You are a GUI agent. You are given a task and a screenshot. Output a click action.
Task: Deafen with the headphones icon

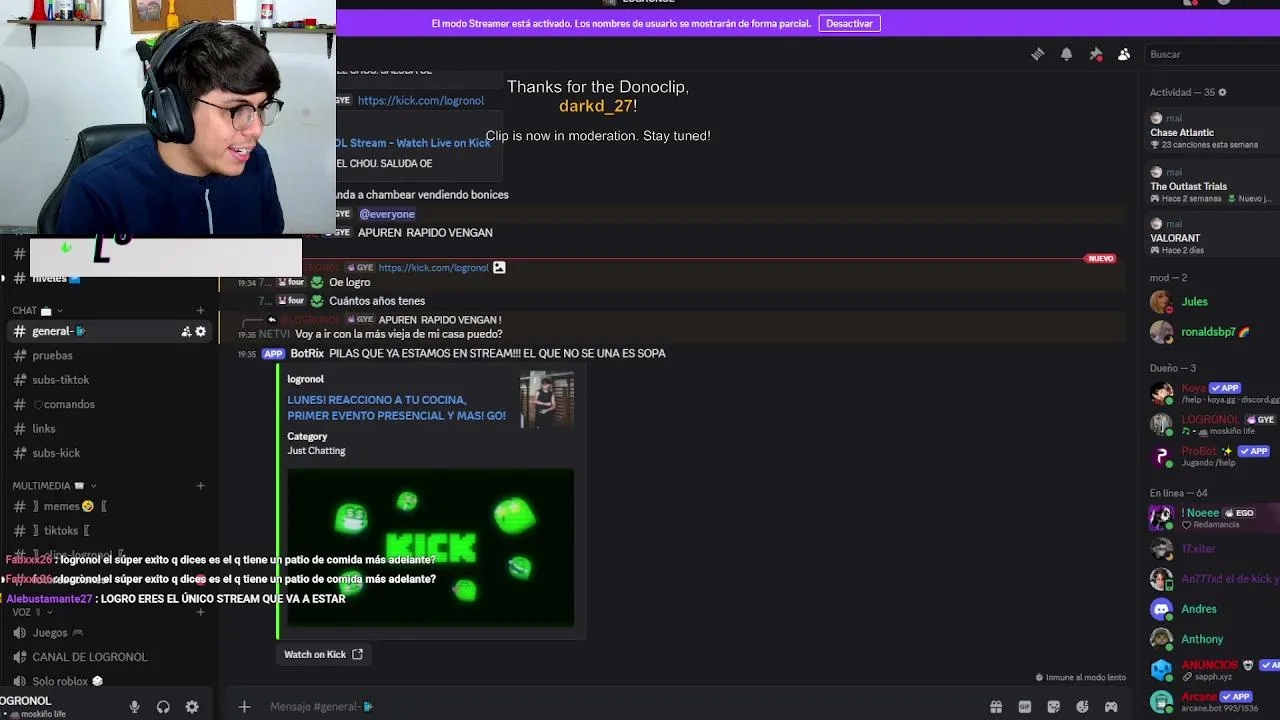(x=163, y=707)
